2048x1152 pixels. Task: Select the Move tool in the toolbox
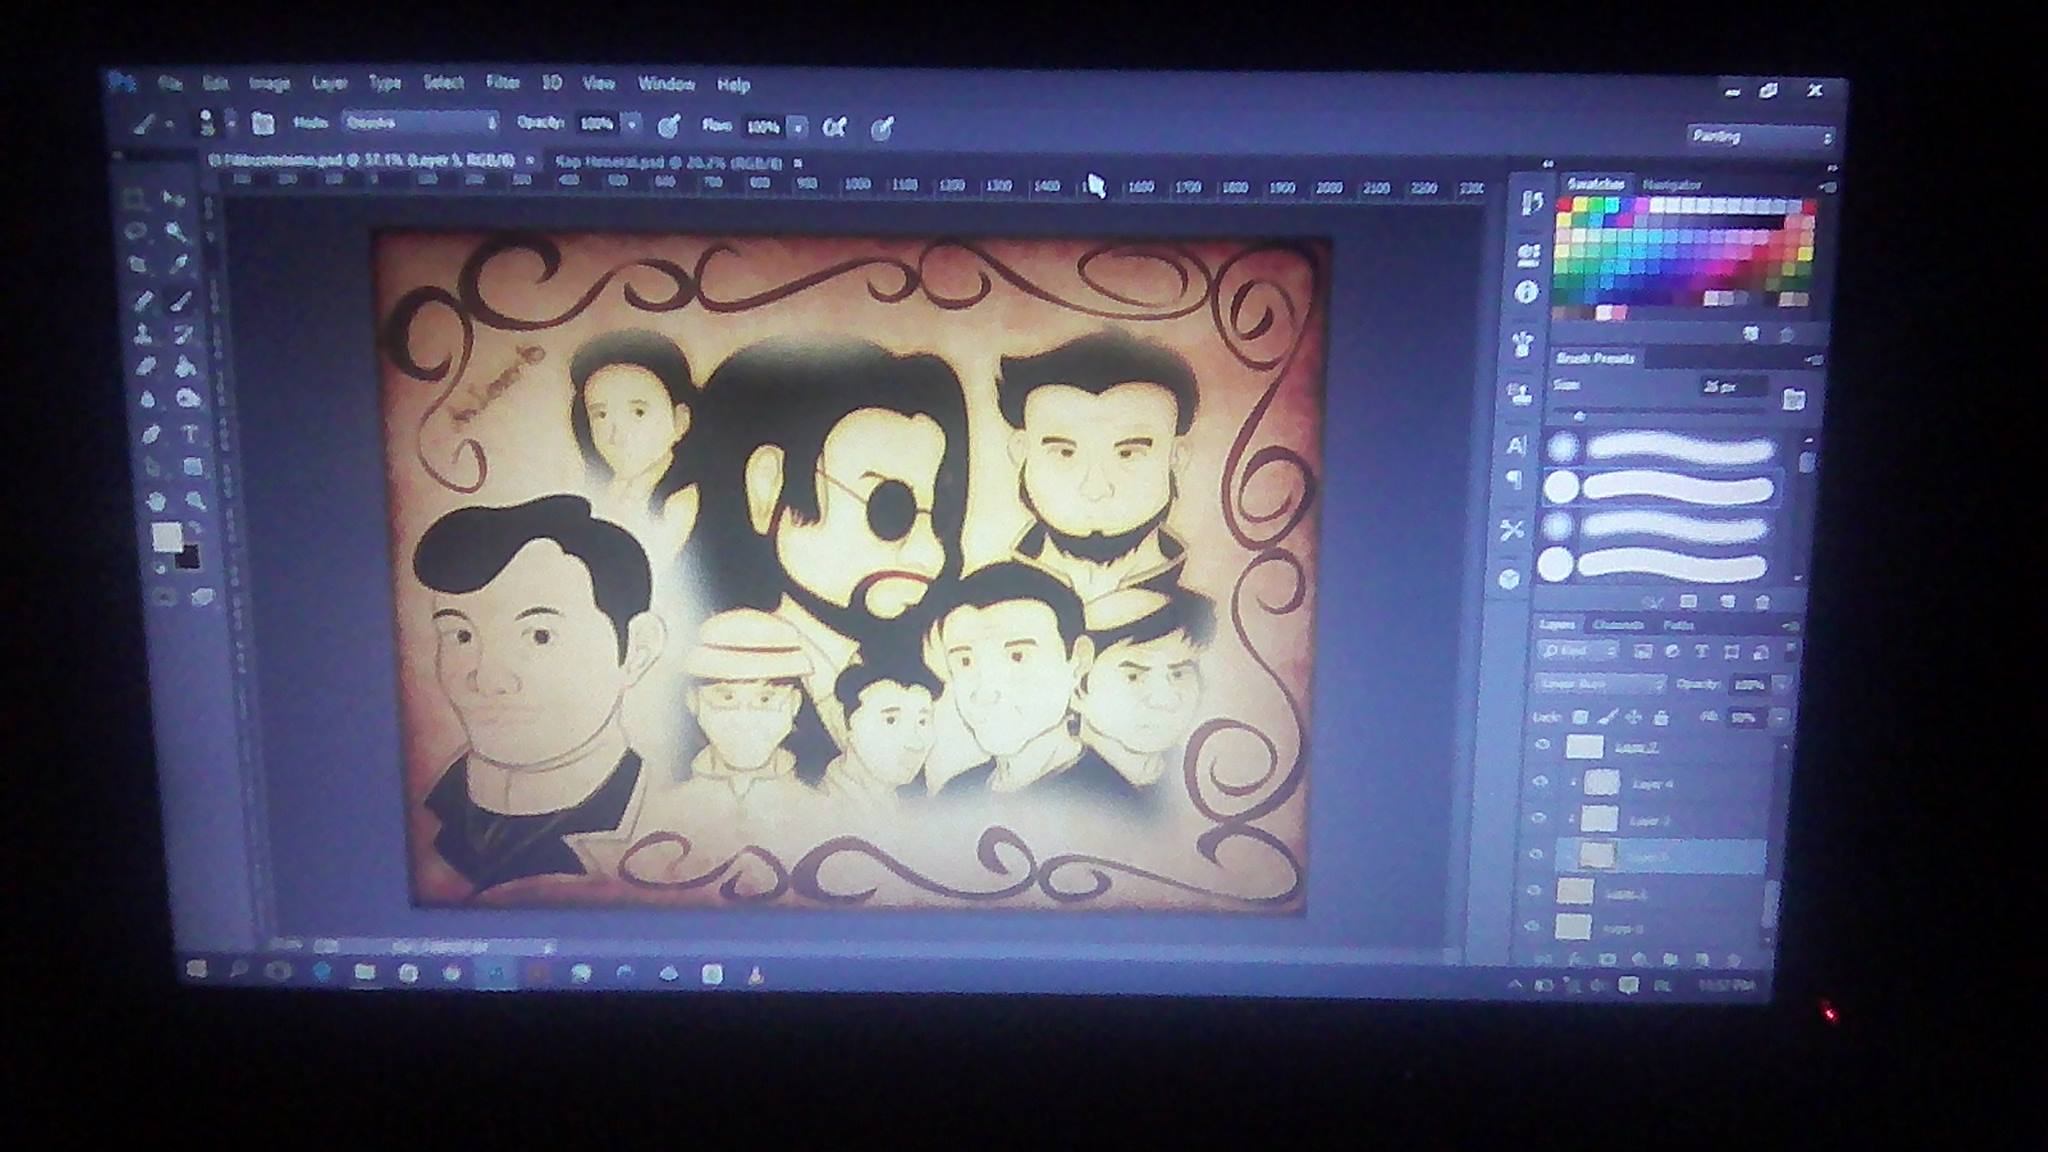point(176,200)
